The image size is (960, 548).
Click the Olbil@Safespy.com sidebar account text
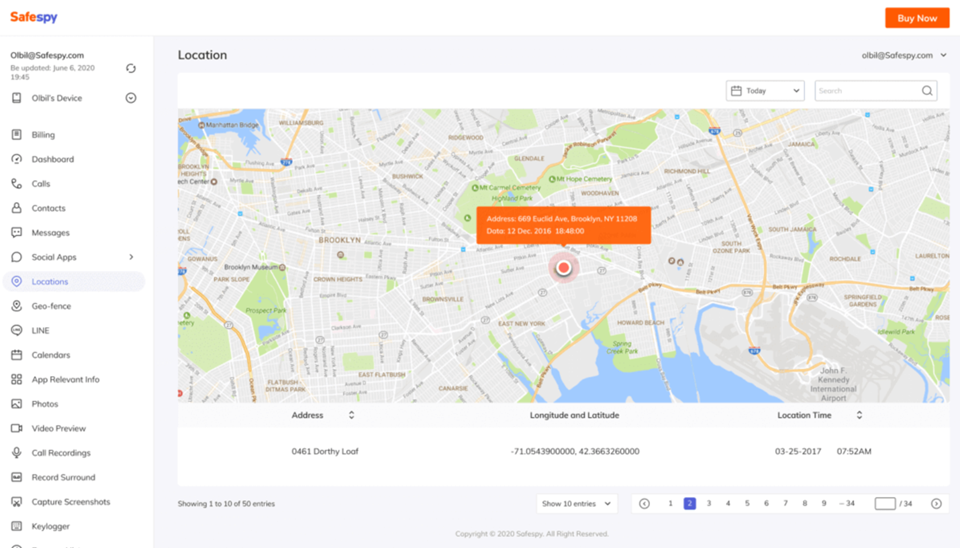[47, 55]
